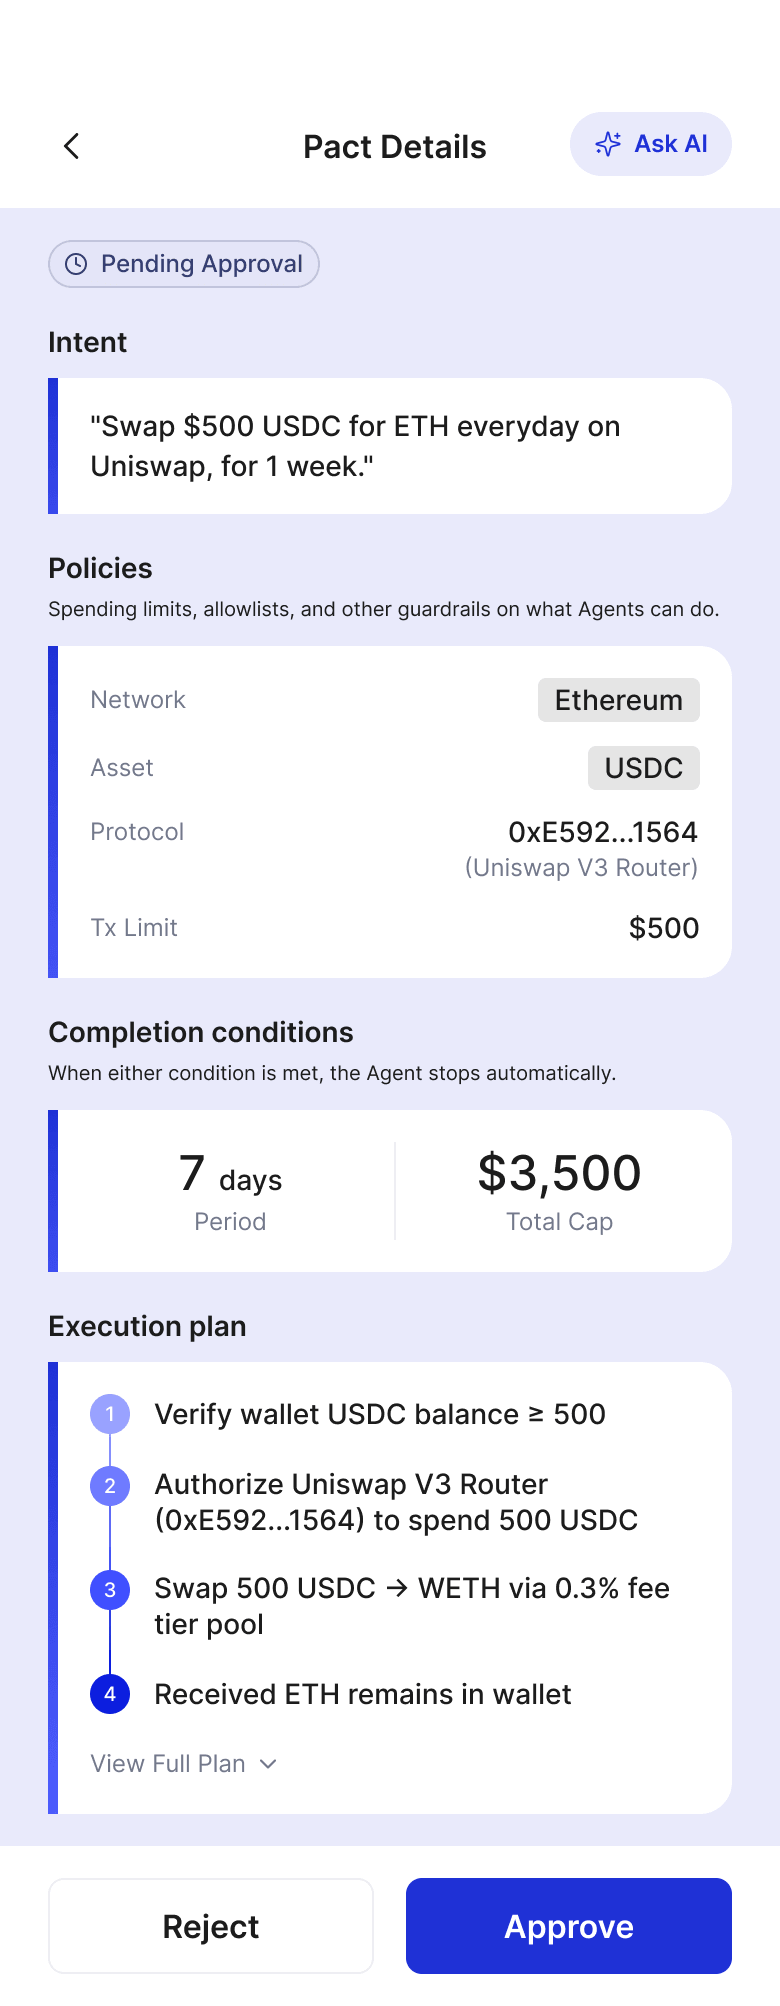The image size is (780, 2006).
Task: Click the Pending Approval status badge
Action: (184, 264)
